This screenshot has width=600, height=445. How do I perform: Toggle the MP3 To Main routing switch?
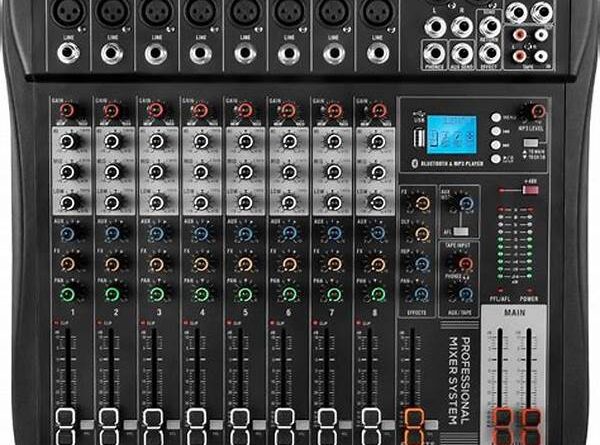click(532, 144)
